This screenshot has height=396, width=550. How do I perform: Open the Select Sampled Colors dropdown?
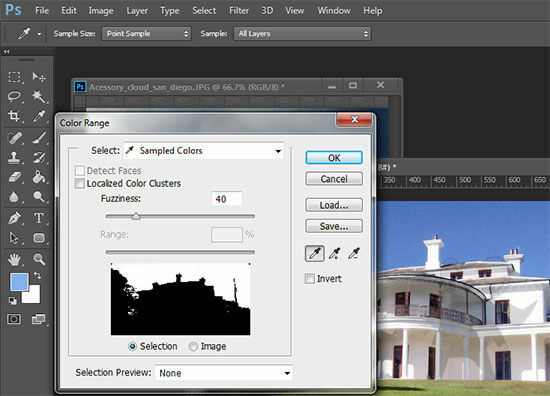(x=203, y=151)
